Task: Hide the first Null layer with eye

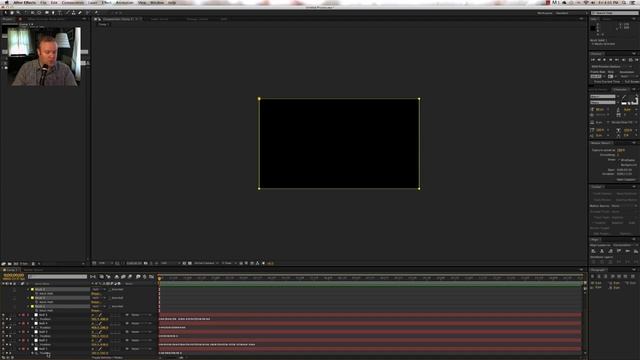Action: 3,315
